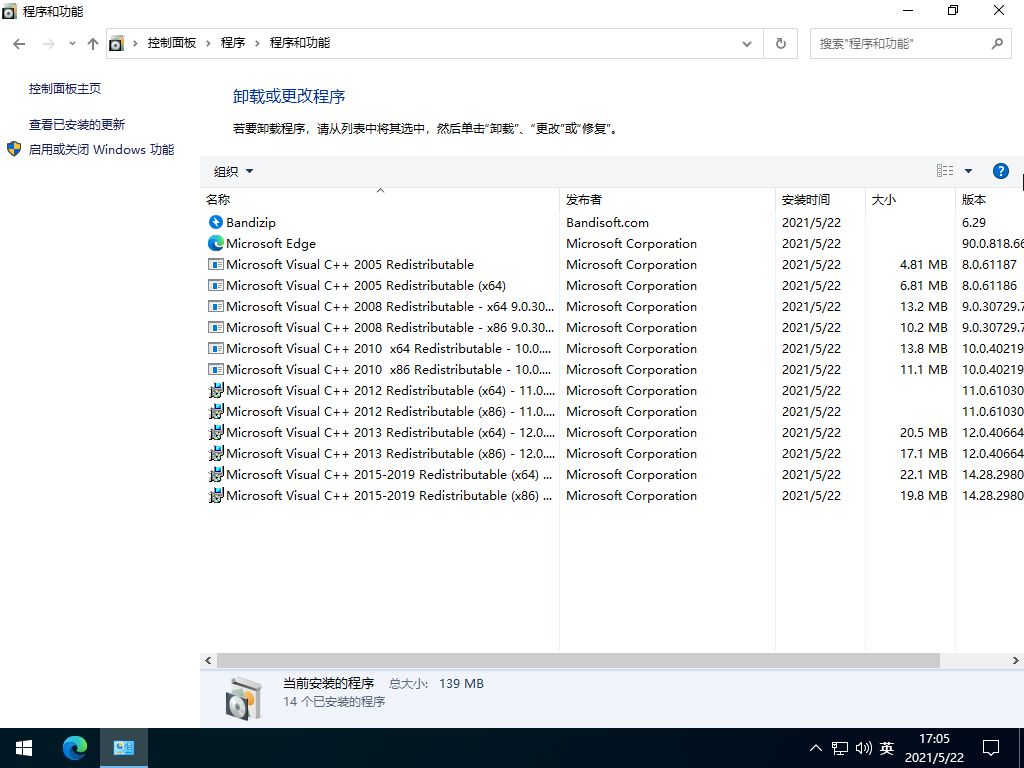Viewport: 1024px width, 768px height.
Task: Click 程序 in the address bar path
Action: (233, 43)
